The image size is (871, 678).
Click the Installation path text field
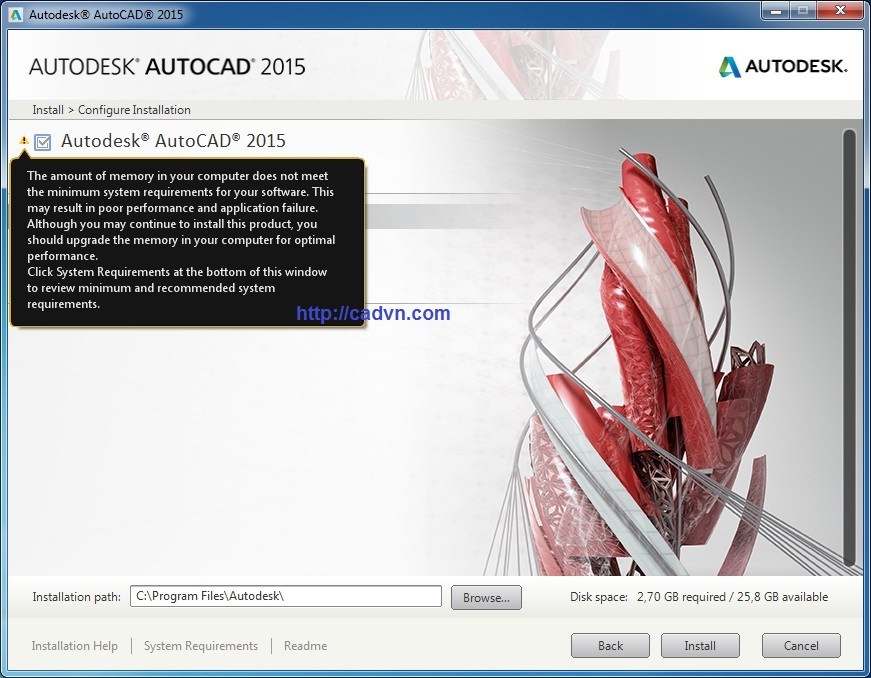click(286, 596)
